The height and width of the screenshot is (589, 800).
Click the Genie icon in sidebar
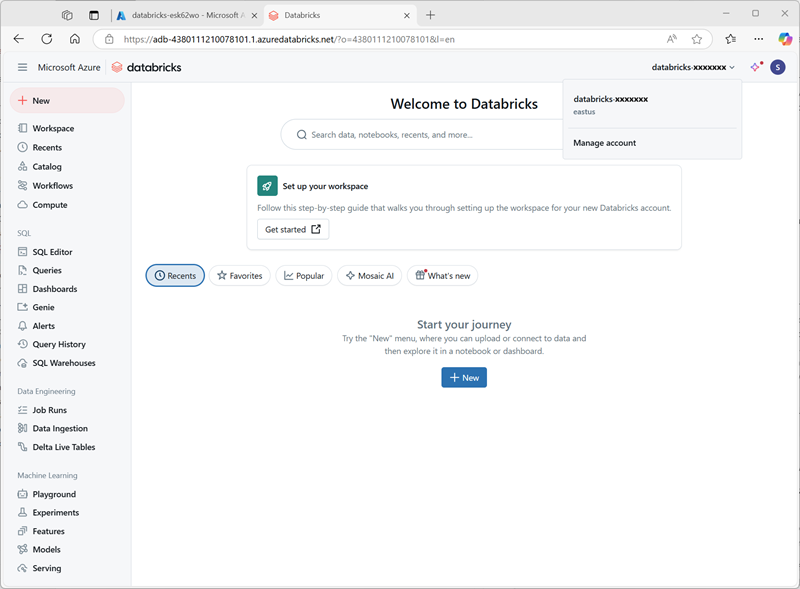[x=22, y=307]
